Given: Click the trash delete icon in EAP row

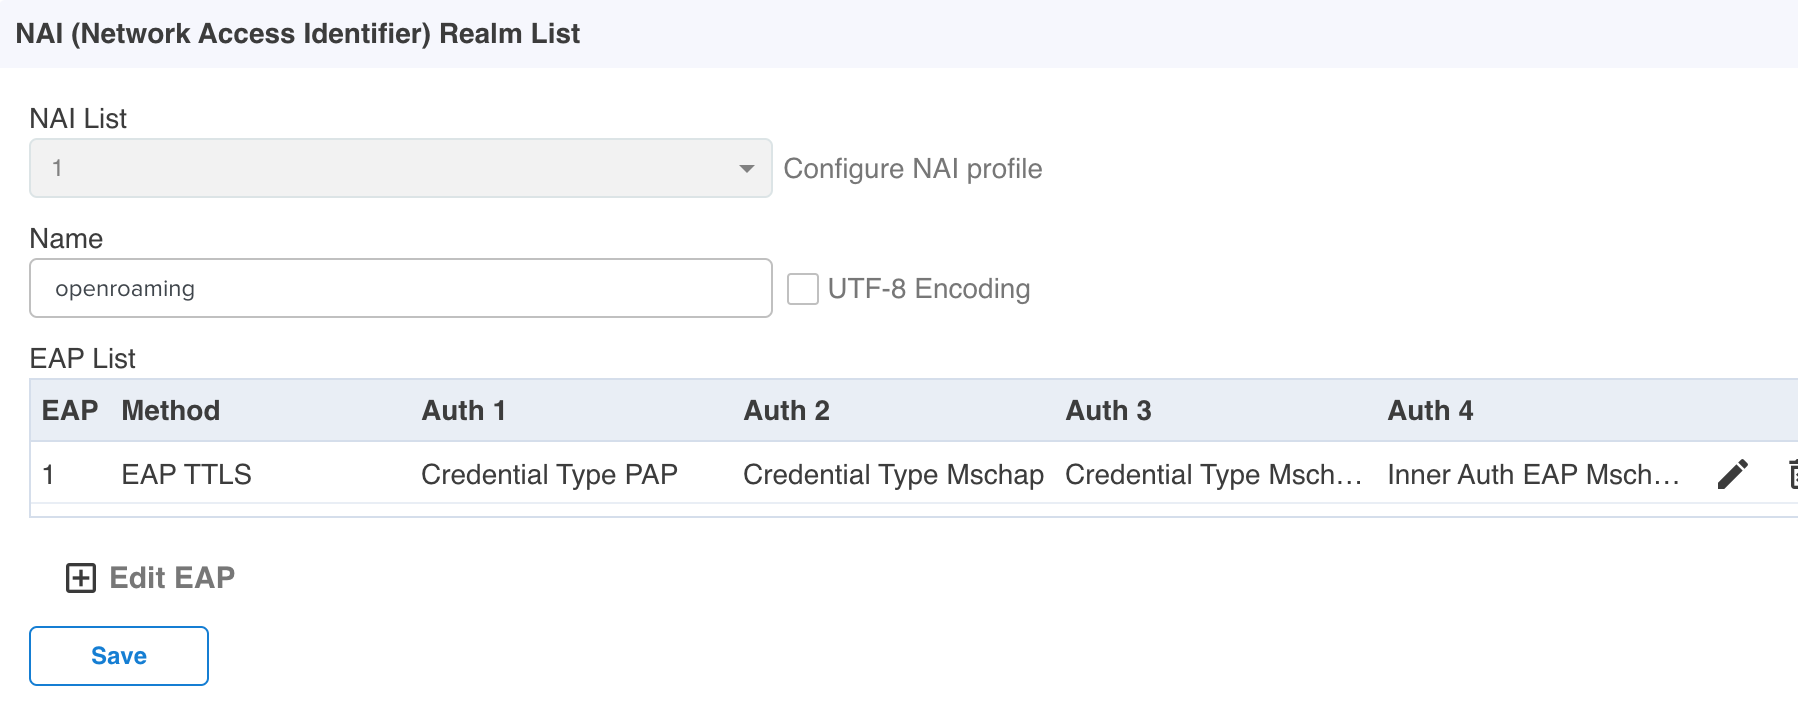Looking at the screenshot, I should click(x=1792, y=474).
